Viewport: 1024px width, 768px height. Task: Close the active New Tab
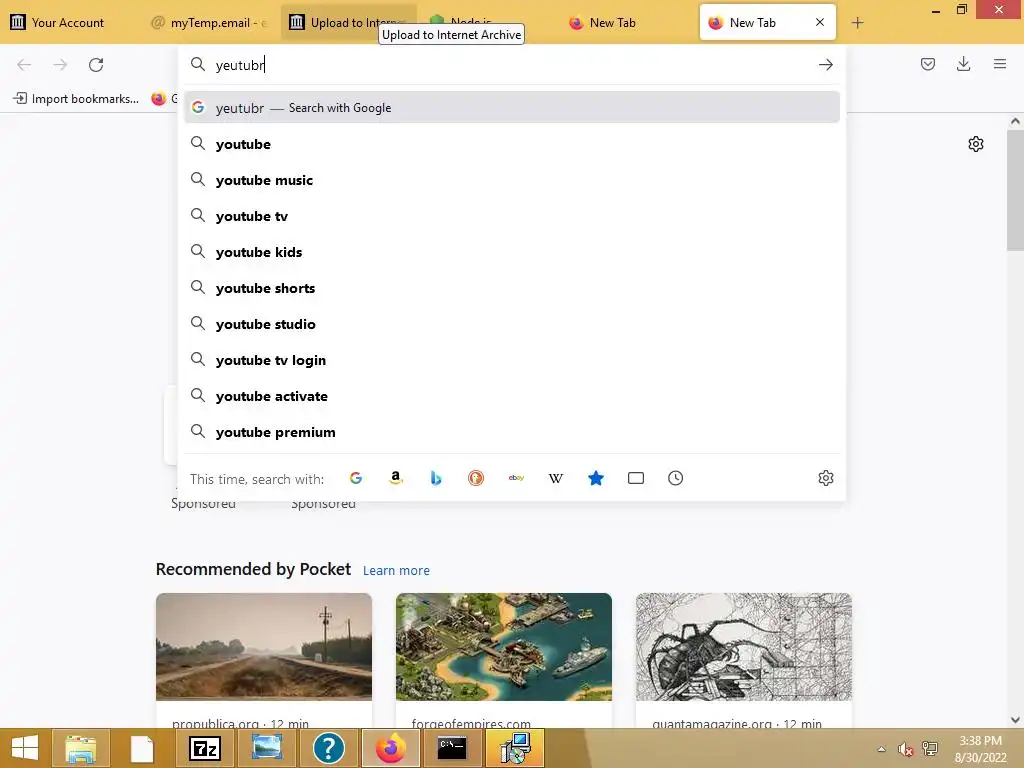pyautogui.click(x=820, y=22)
